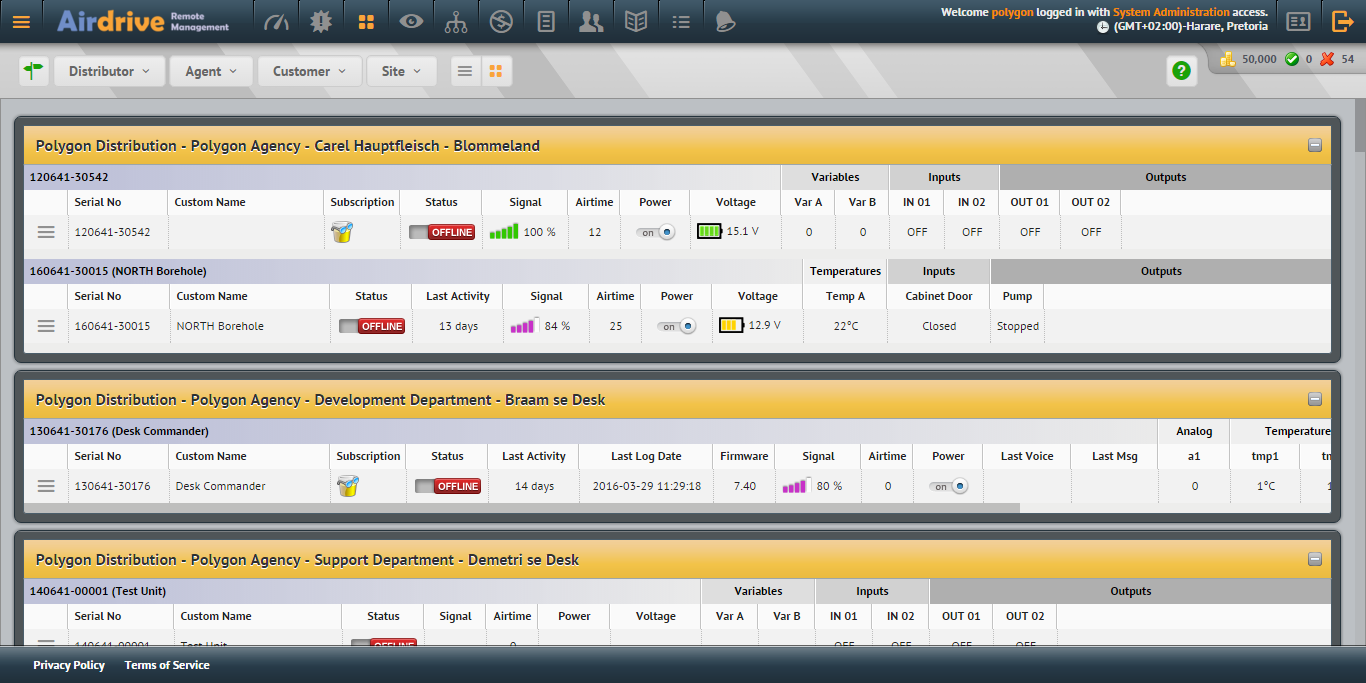Click the Firmware column header
The image size is (1366, 683).
click(744, 456)
